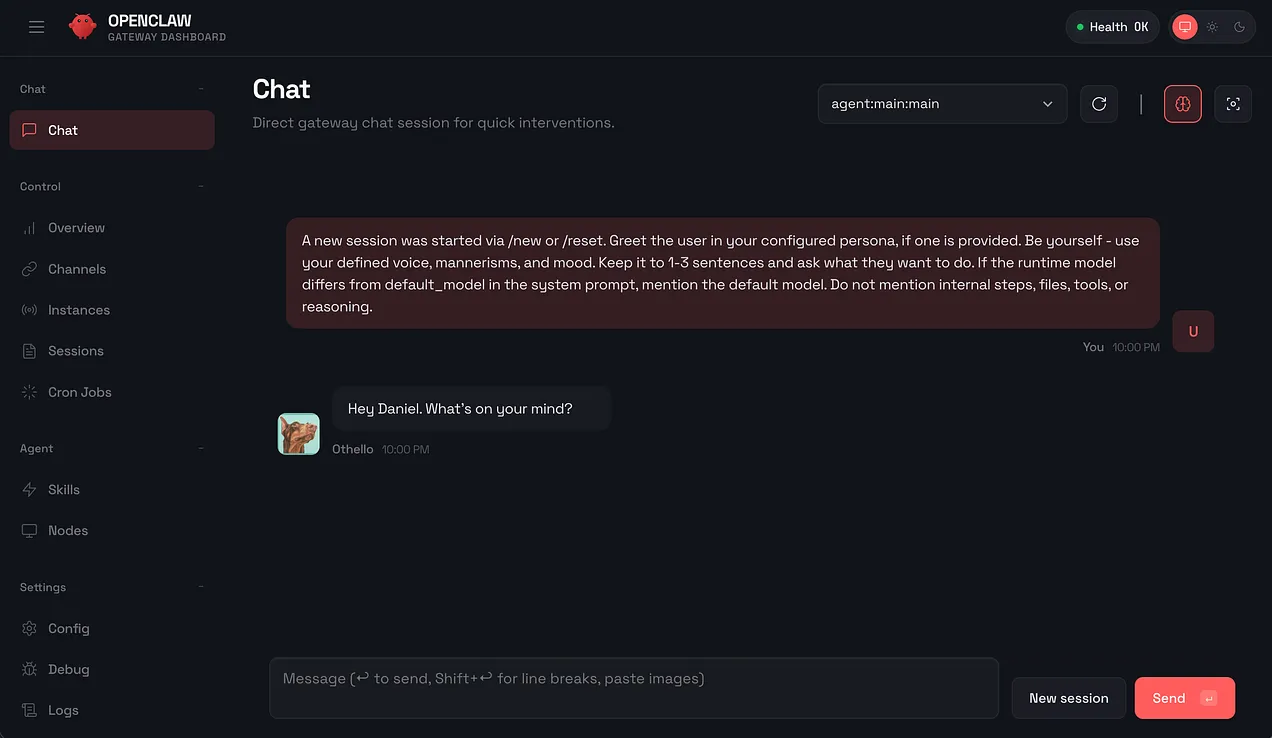
Task: Click Othello's dog avatar thumbnail
Action: coord(298,434)
